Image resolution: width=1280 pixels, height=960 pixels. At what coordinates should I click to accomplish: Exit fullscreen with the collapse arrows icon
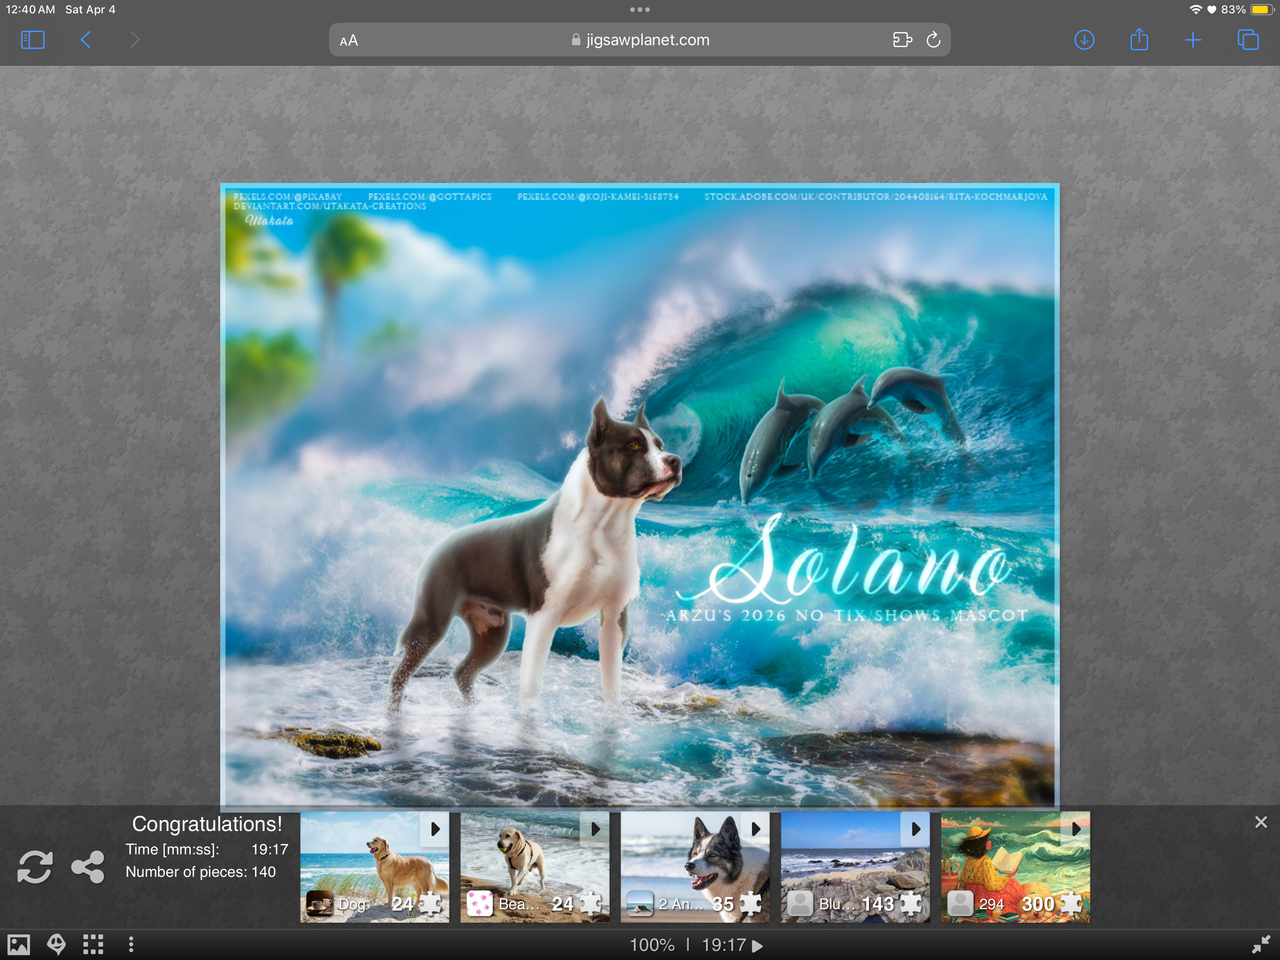pos(1261,944)
